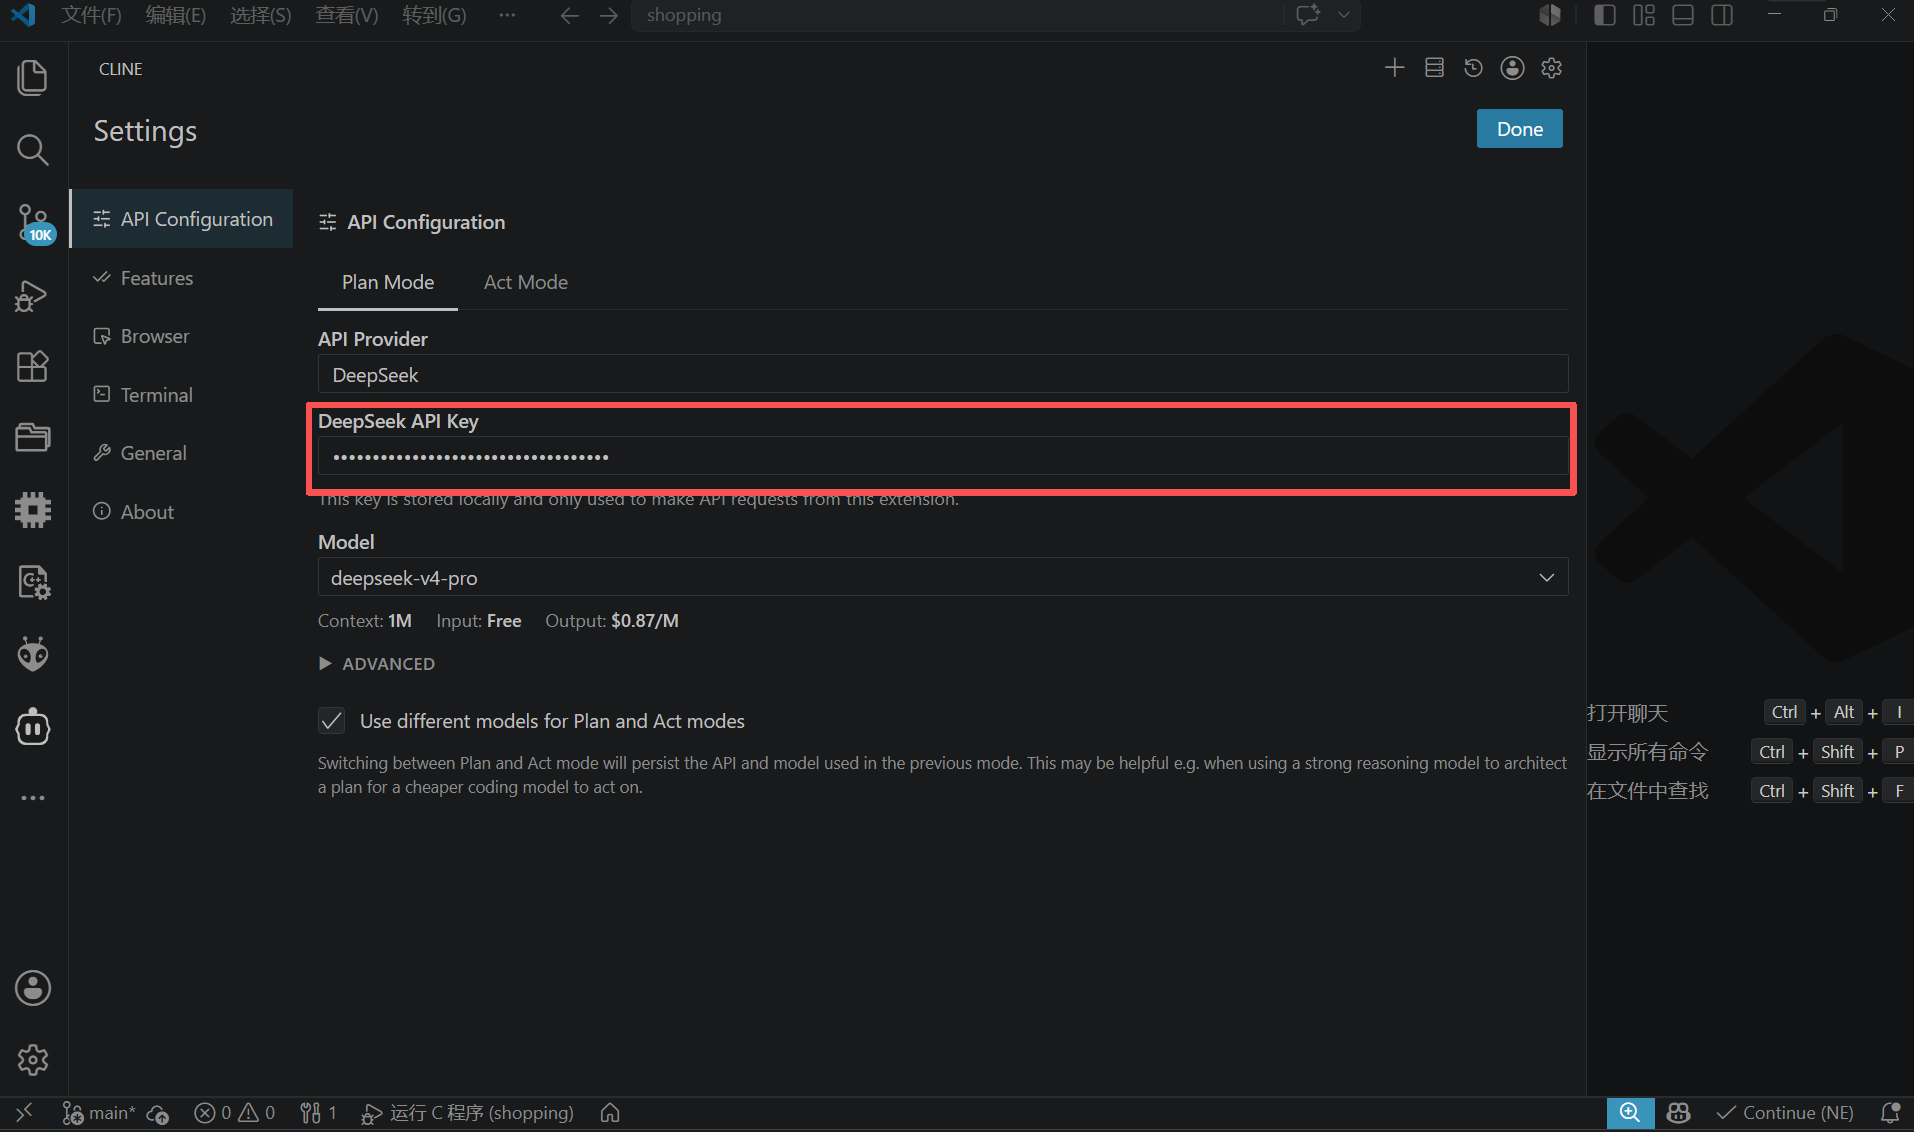
Task: Click the VS Code logo in title bar
Action: (23, 15)
